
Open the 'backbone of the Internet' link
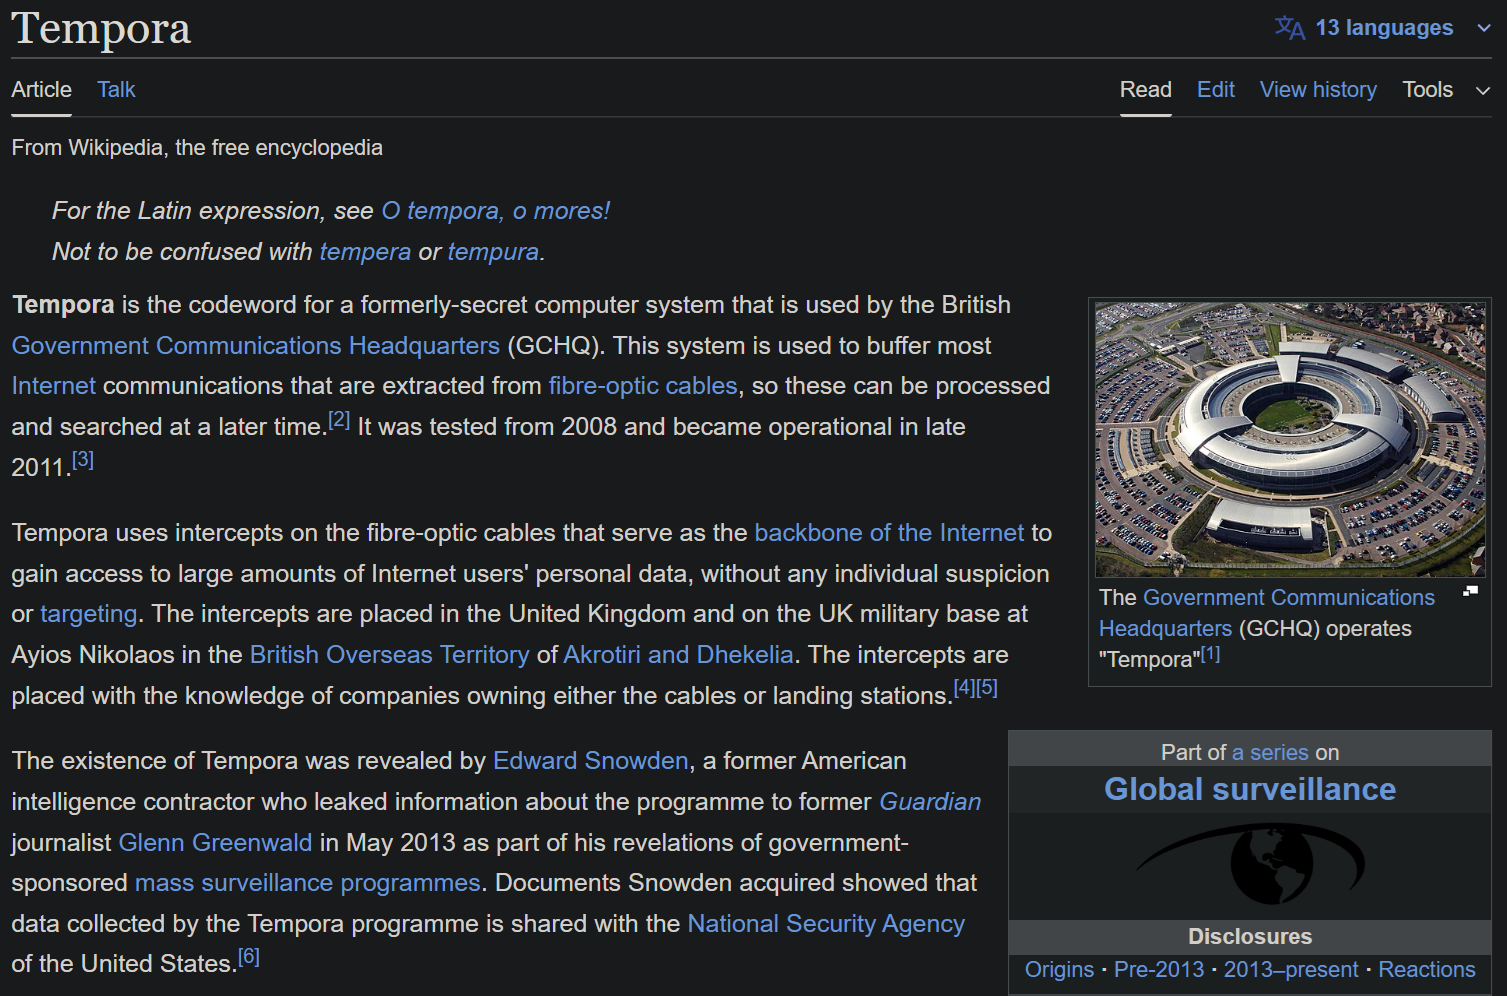click(x=889, y=533)
